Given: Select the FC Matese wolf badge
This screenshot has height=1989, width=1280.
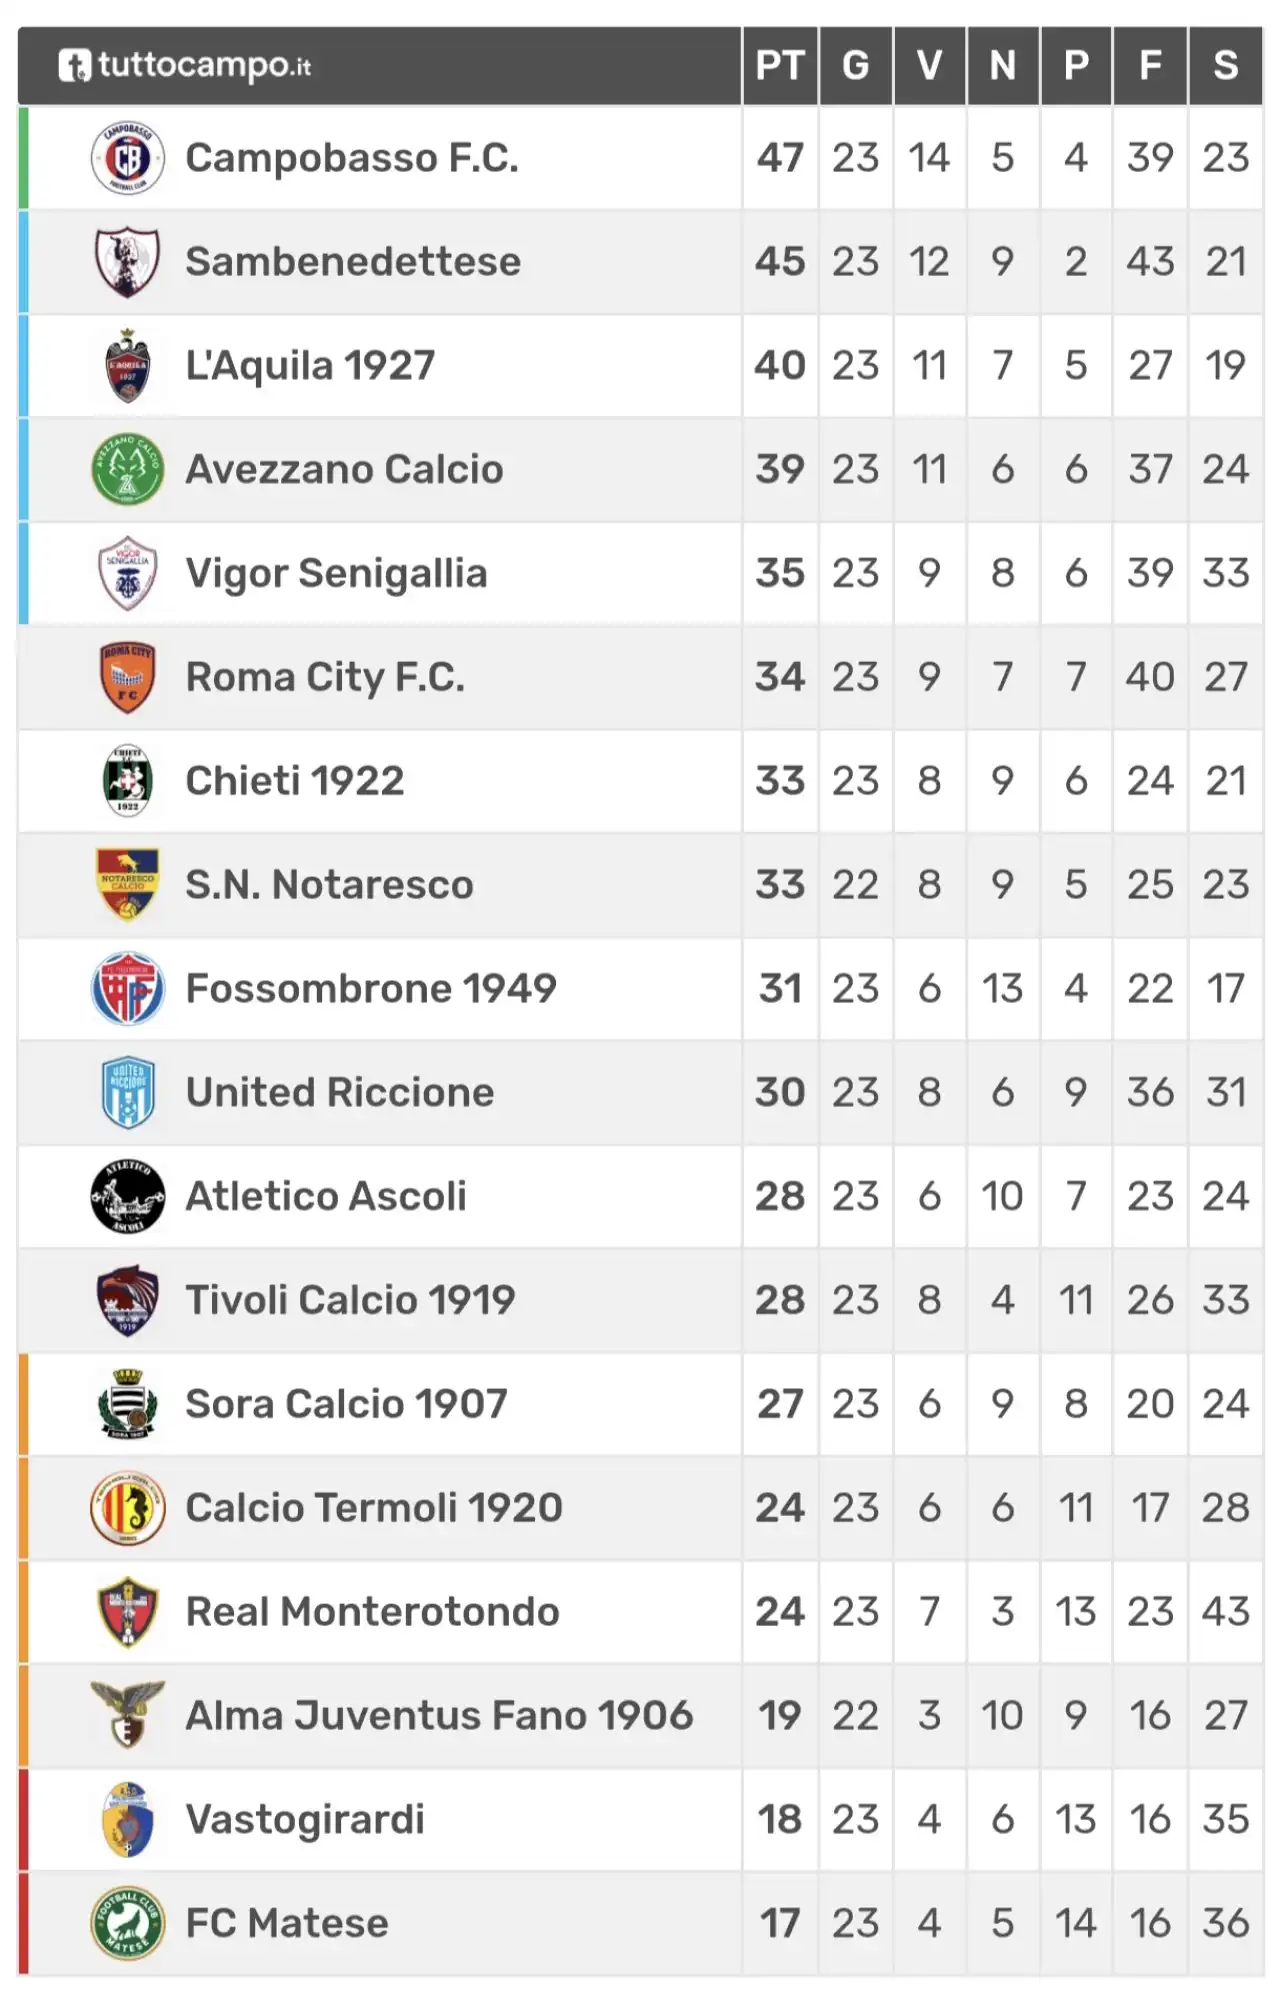Looking at the screenshot, I should 127,1923.
